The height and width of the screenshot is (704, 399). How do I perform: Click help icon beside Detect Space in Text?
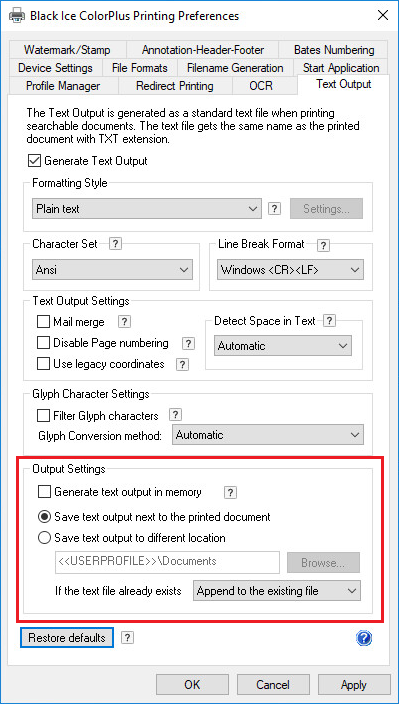click(x=329, y=321)
